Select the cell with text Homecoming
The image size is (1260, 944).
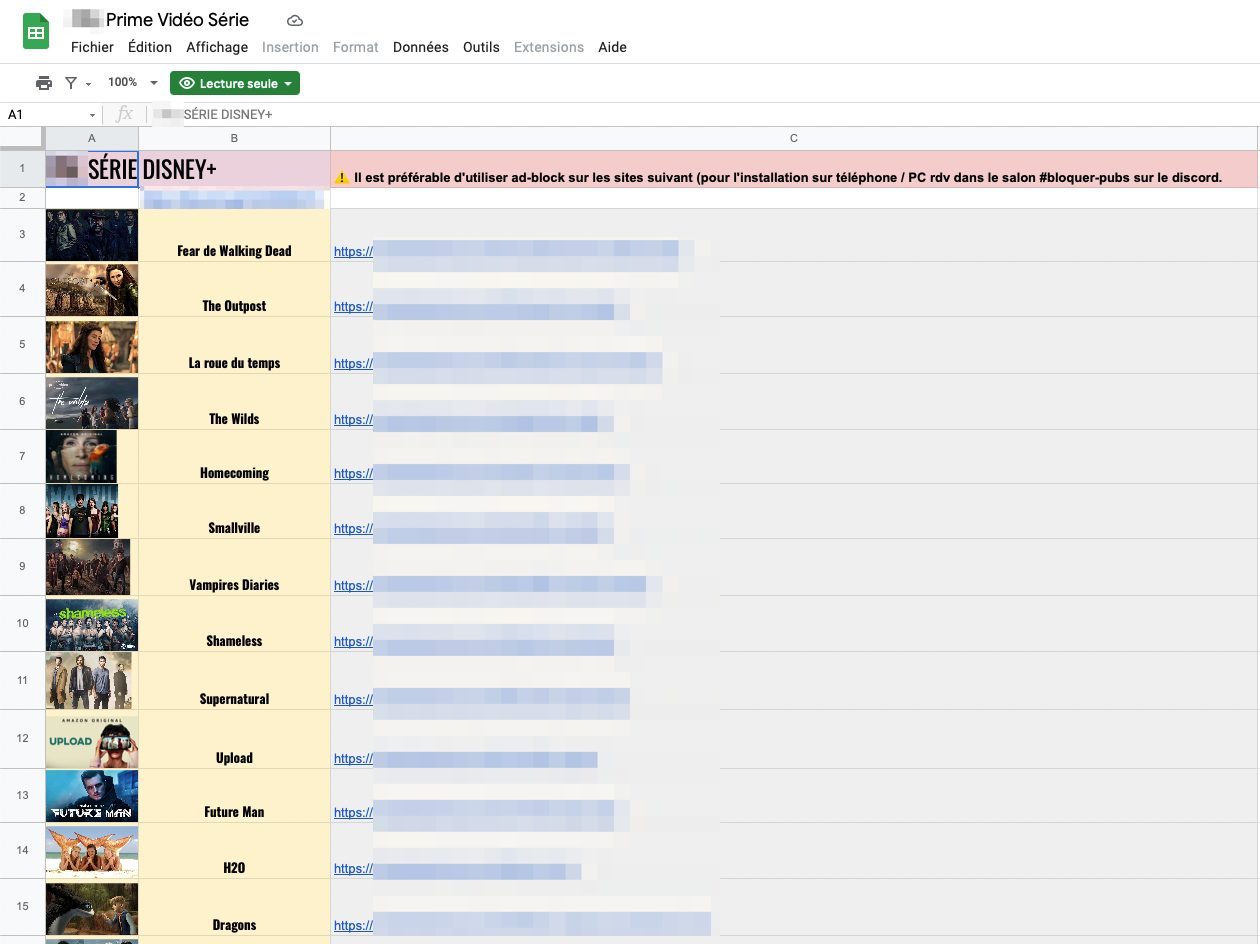click(234, 457)
